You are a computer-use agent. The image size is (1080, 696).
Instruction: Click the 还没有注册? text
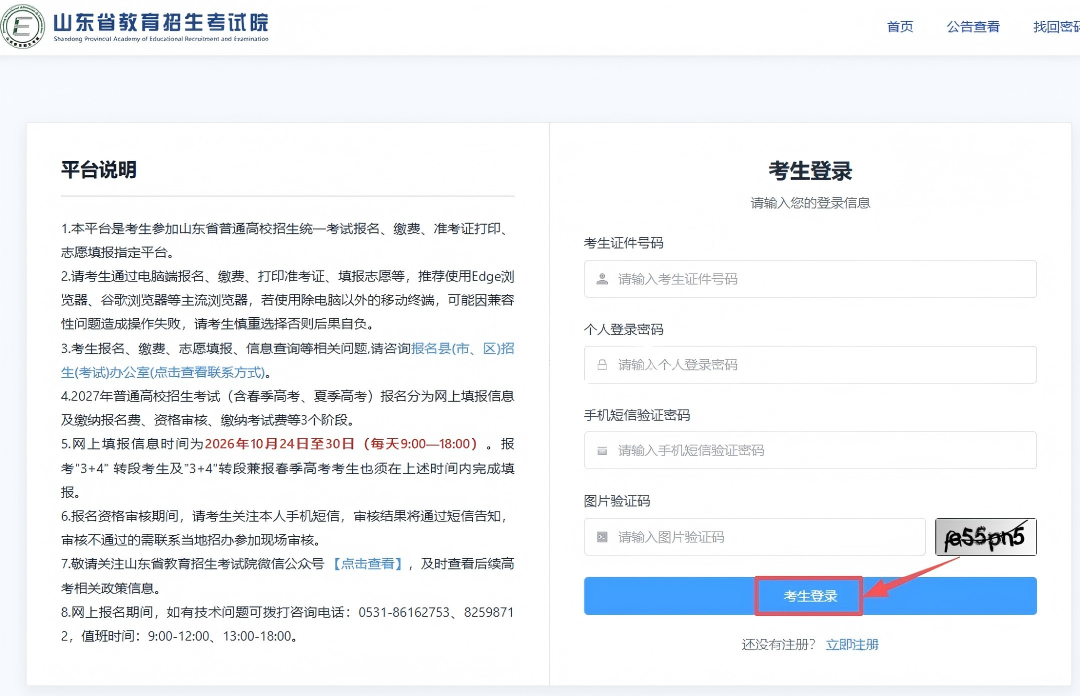(x=778, y=644)
